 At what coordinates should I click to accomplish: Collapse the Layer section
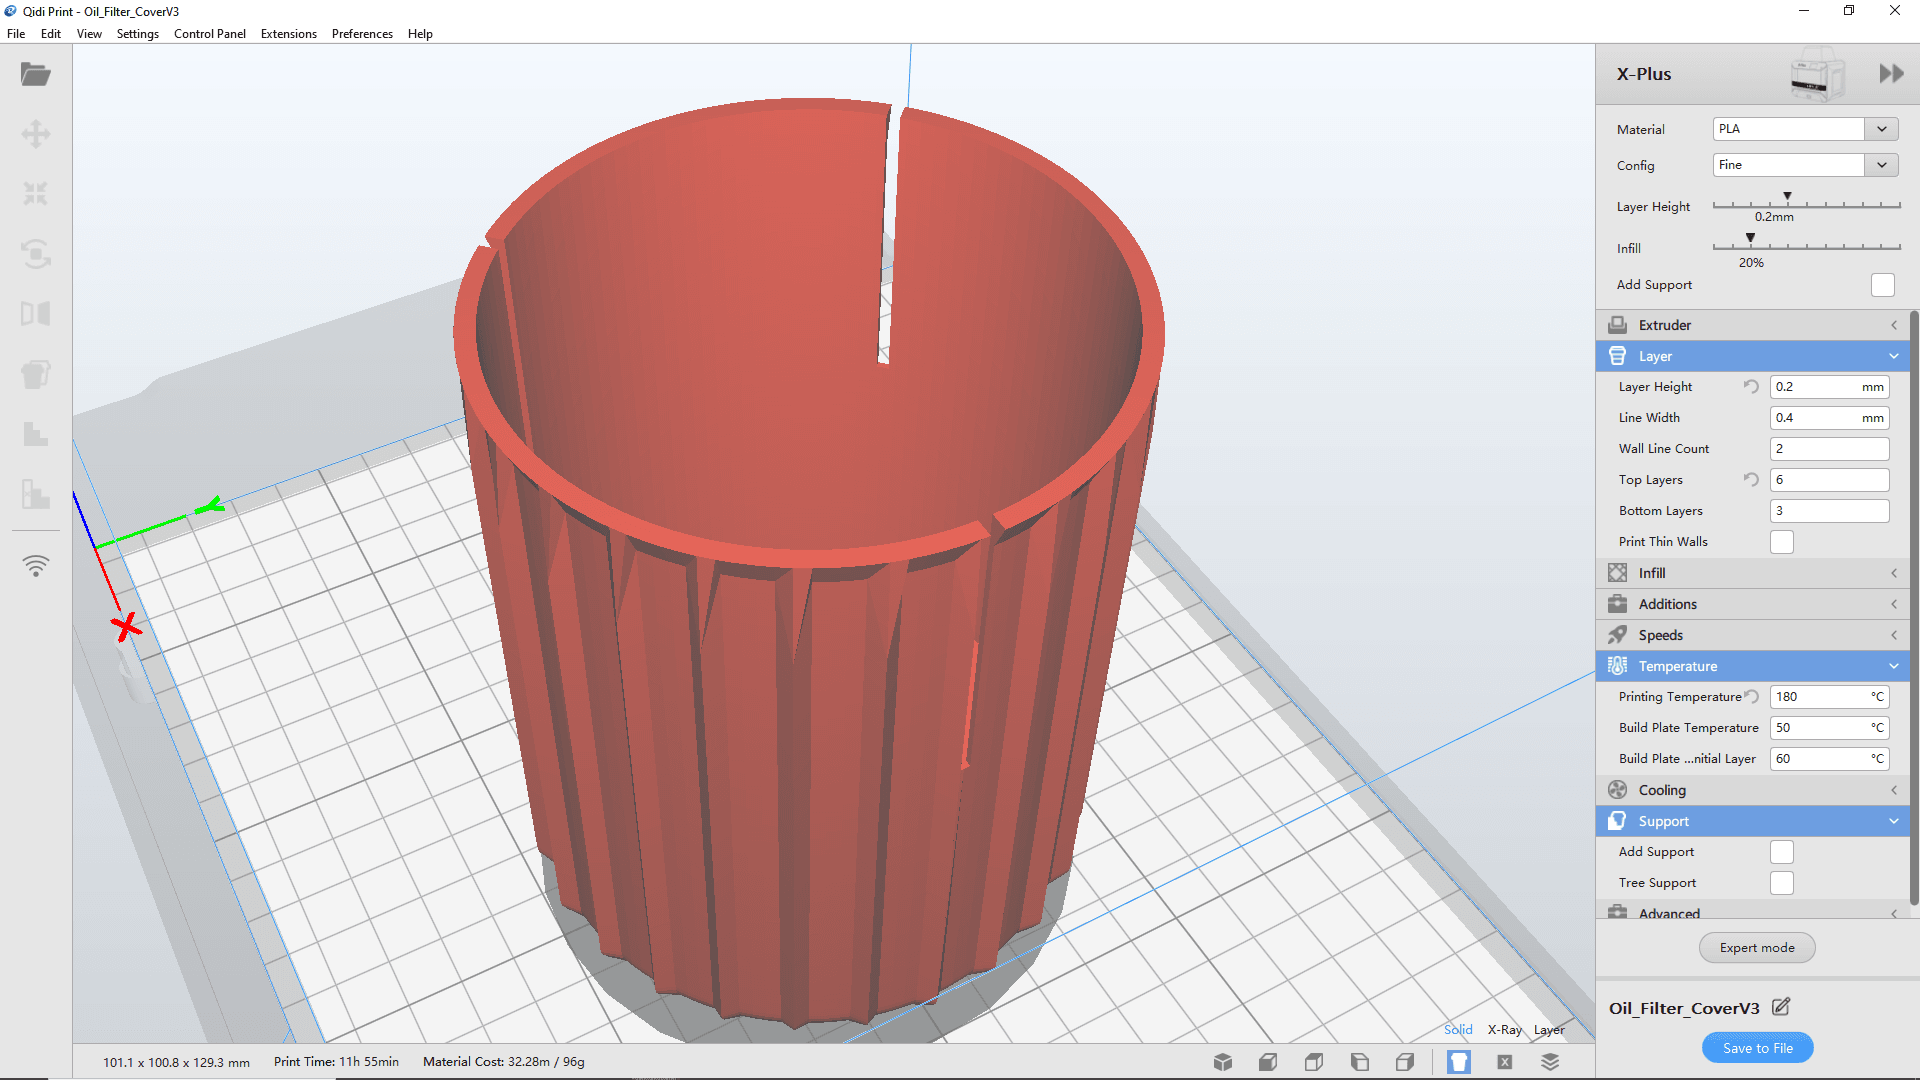(1752, 356)
